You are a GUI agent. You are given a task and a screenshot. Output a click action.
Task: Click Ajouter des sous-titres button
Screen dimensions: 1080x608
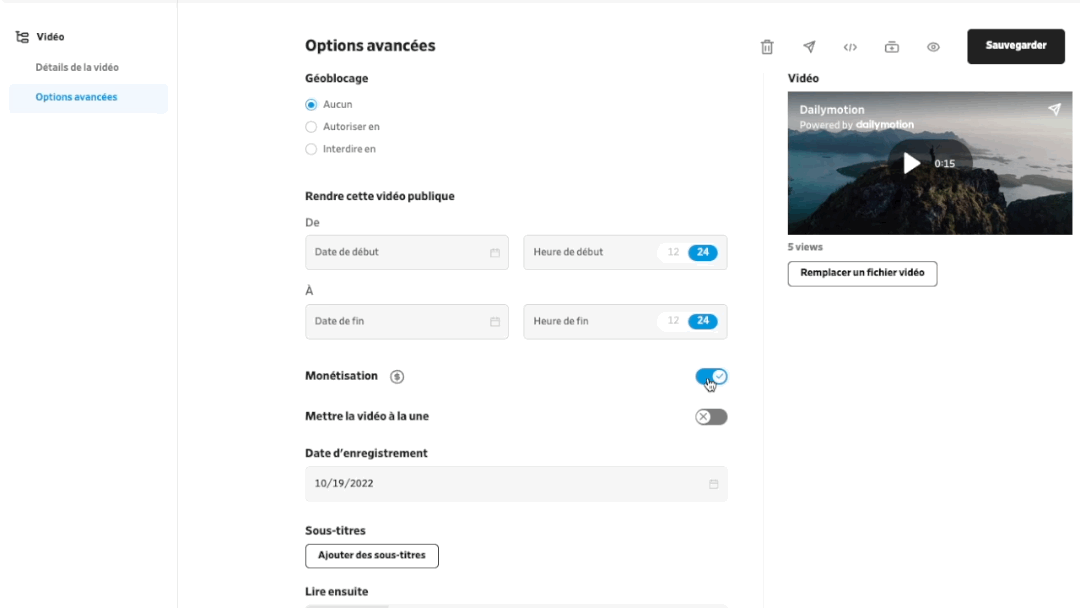pyautogui.click(x=372, y=556)
